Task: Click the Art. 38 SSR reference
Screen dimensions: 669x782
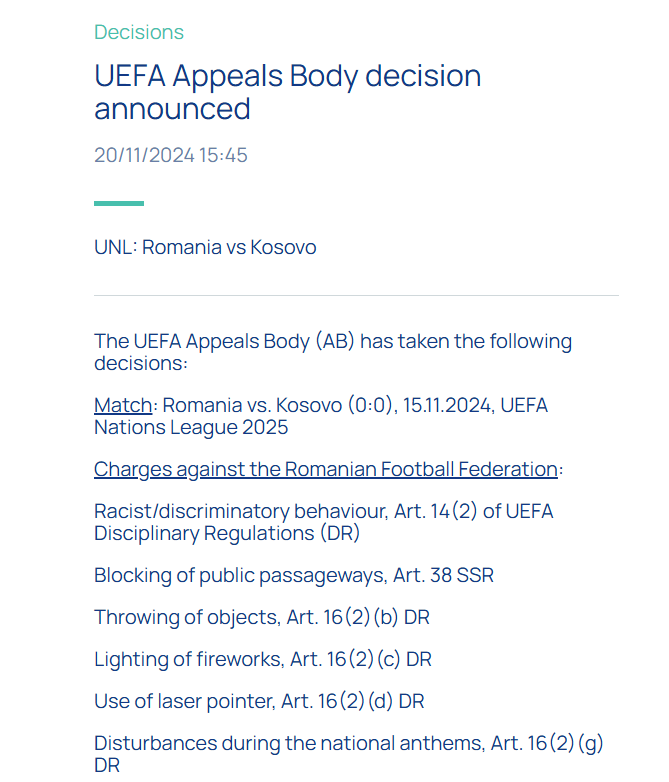Action: (x=444, y=576)
